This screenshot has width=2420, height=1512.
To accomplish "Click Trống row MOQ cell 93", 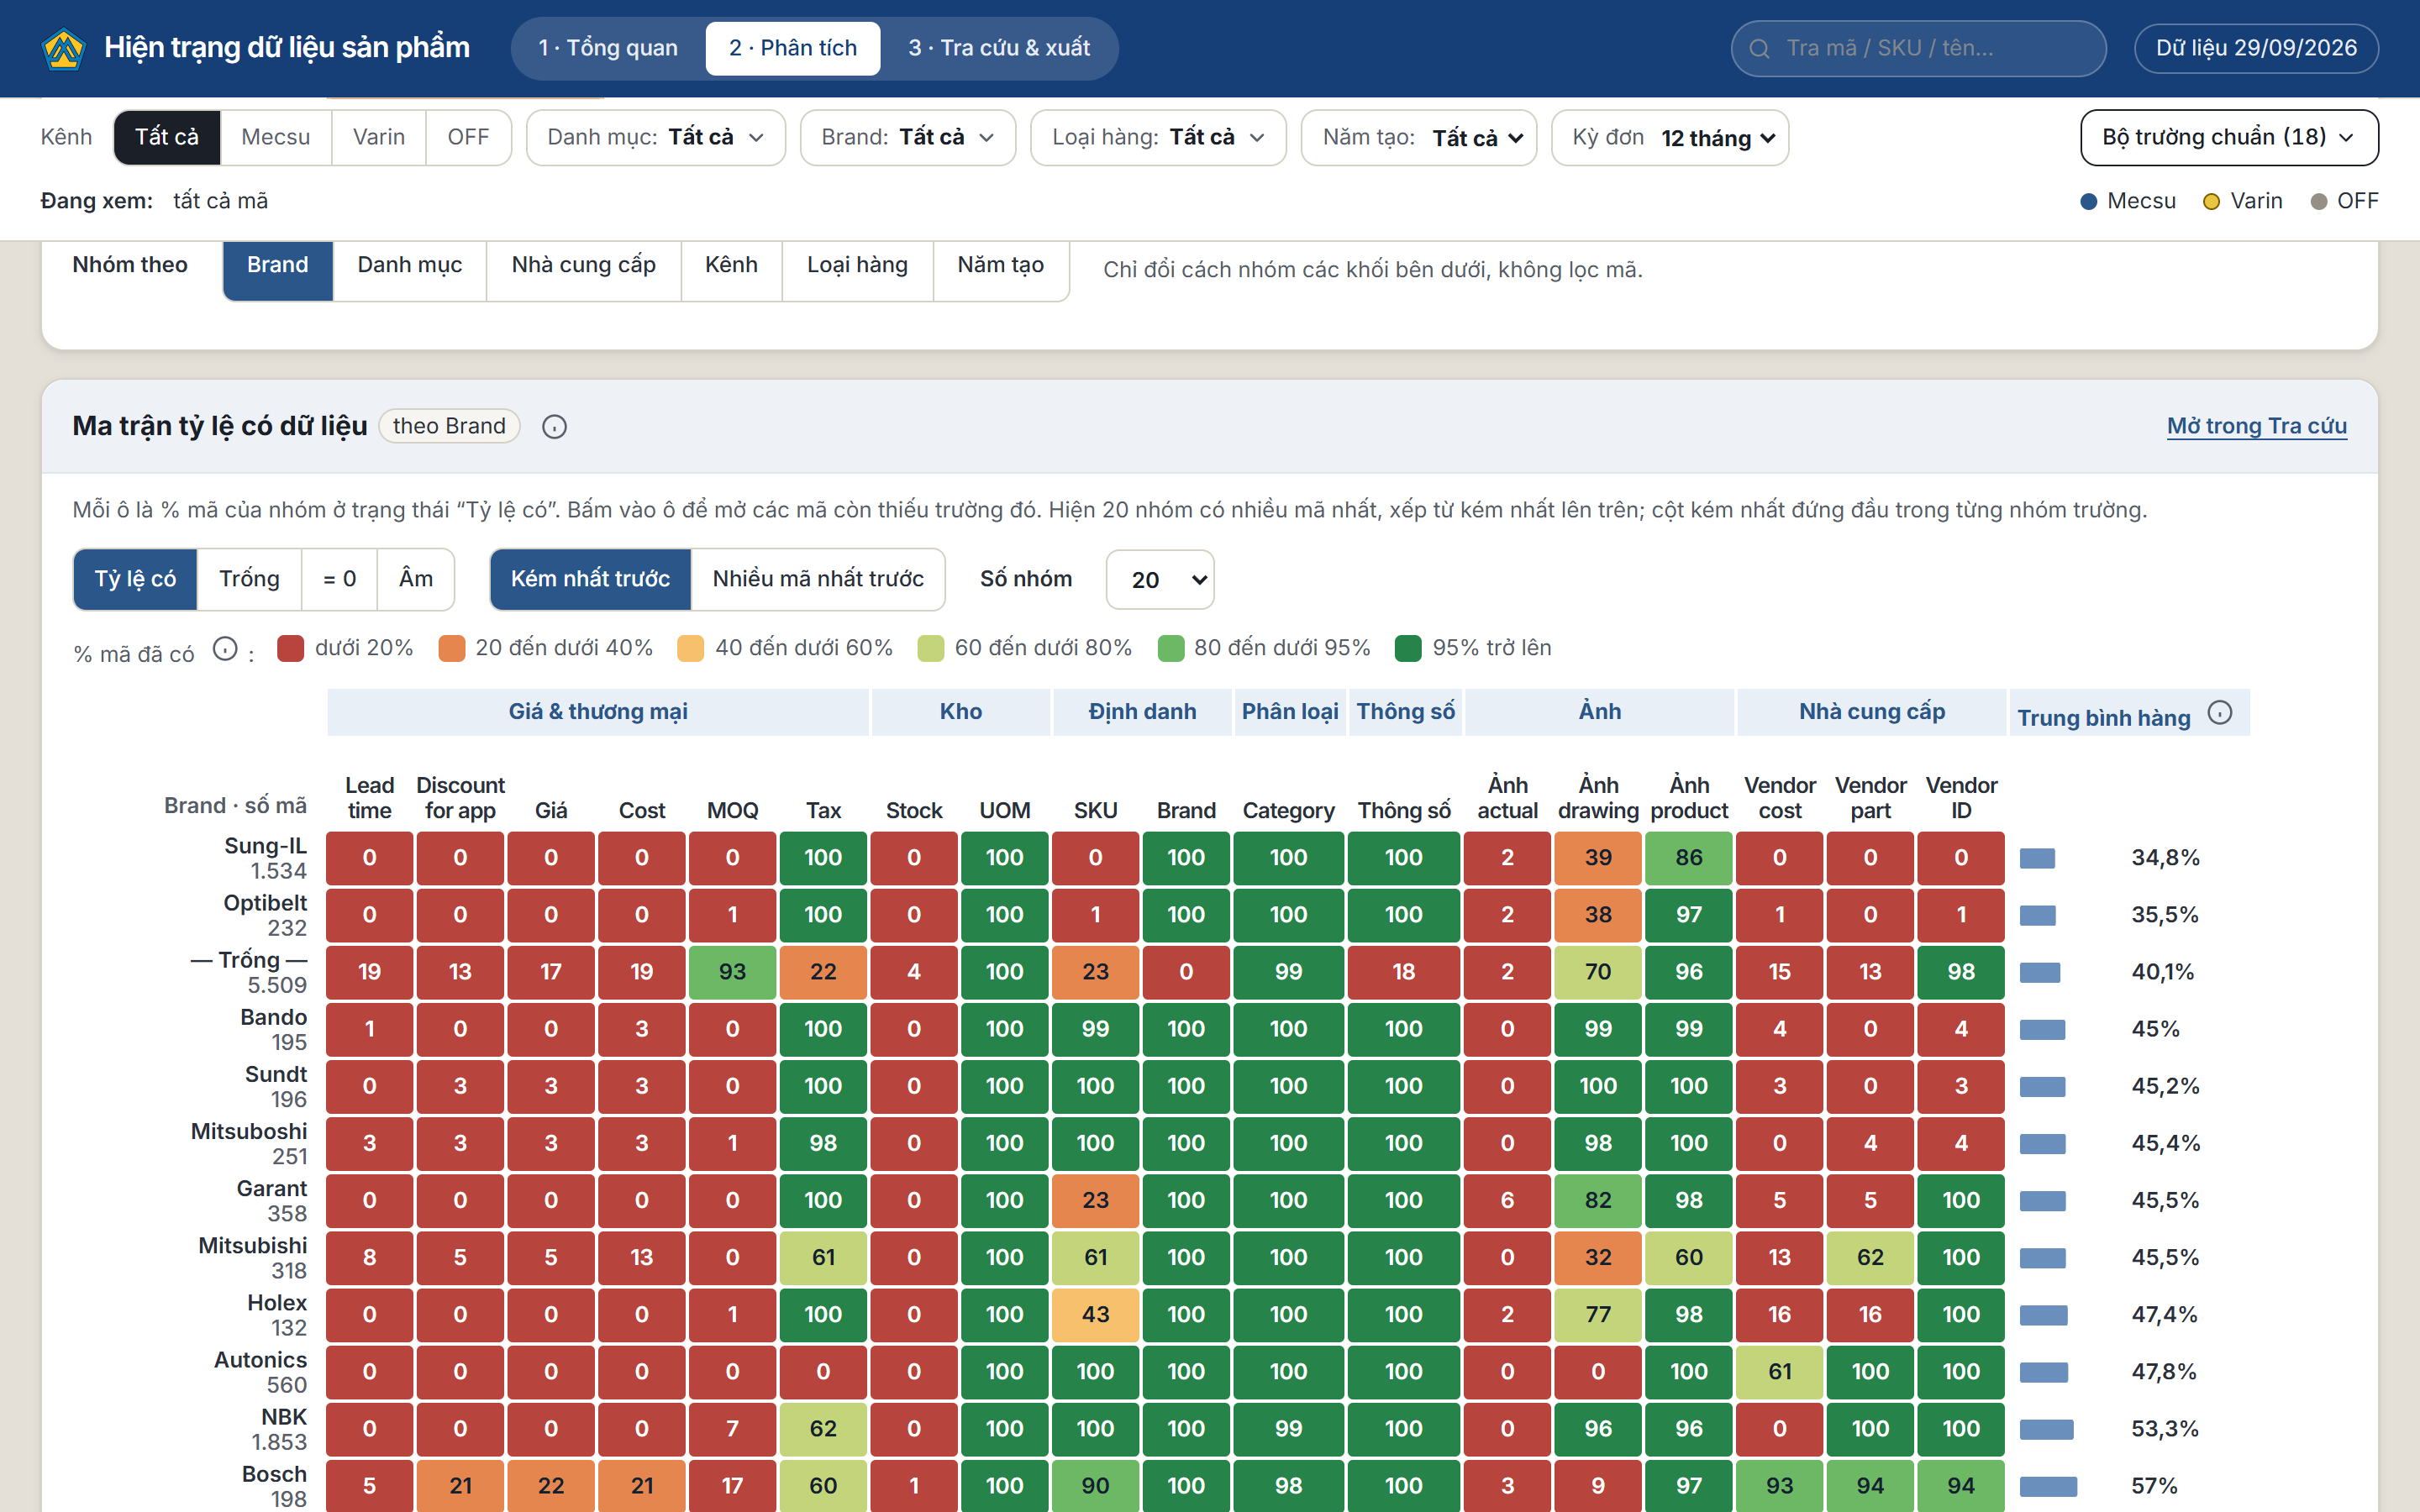I will (732, 972).
